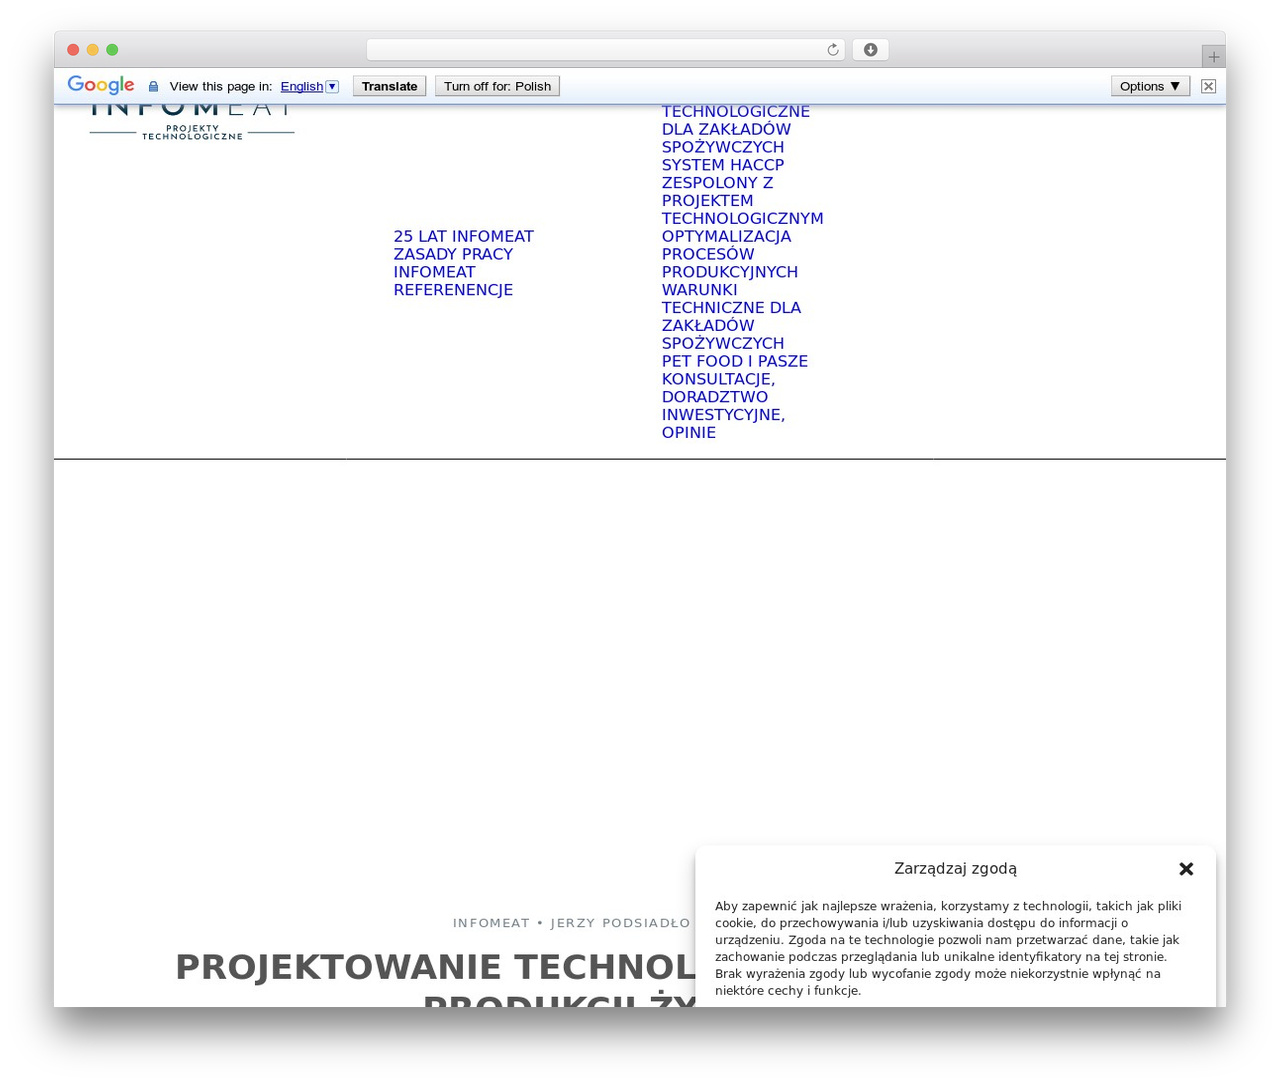
Task: Click the macOS red close window button
Action: coord(73,50)
